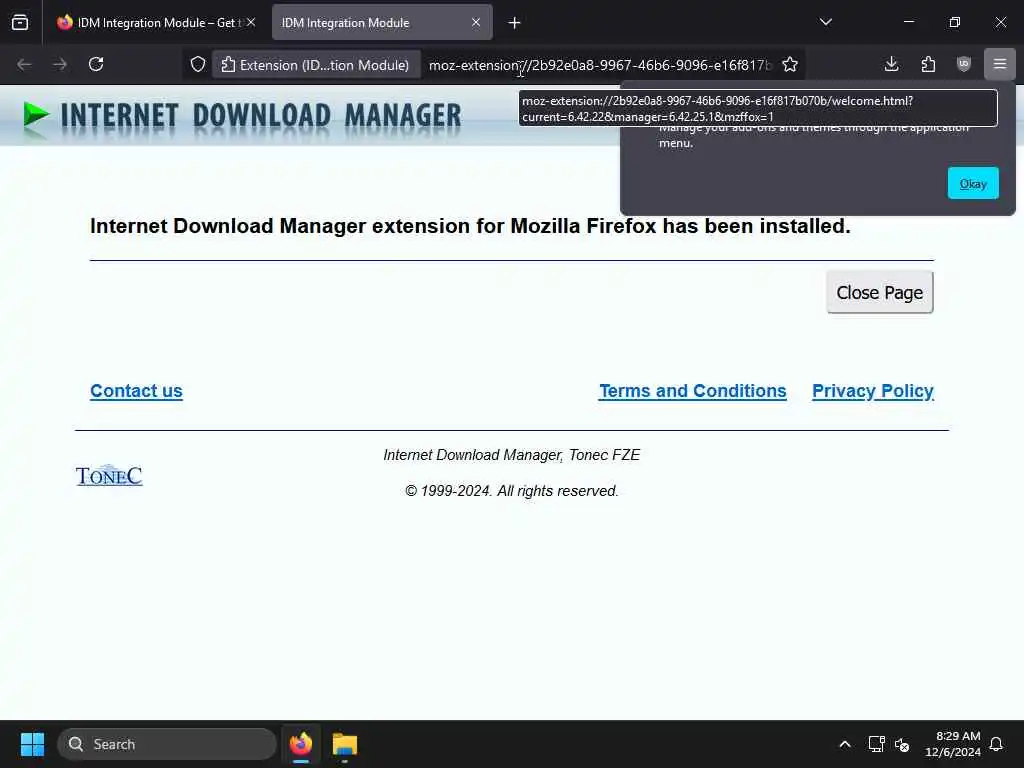Go forward one page
Image resolution: width=1024 pixels, height=768 pixels.
pos(60,64)
